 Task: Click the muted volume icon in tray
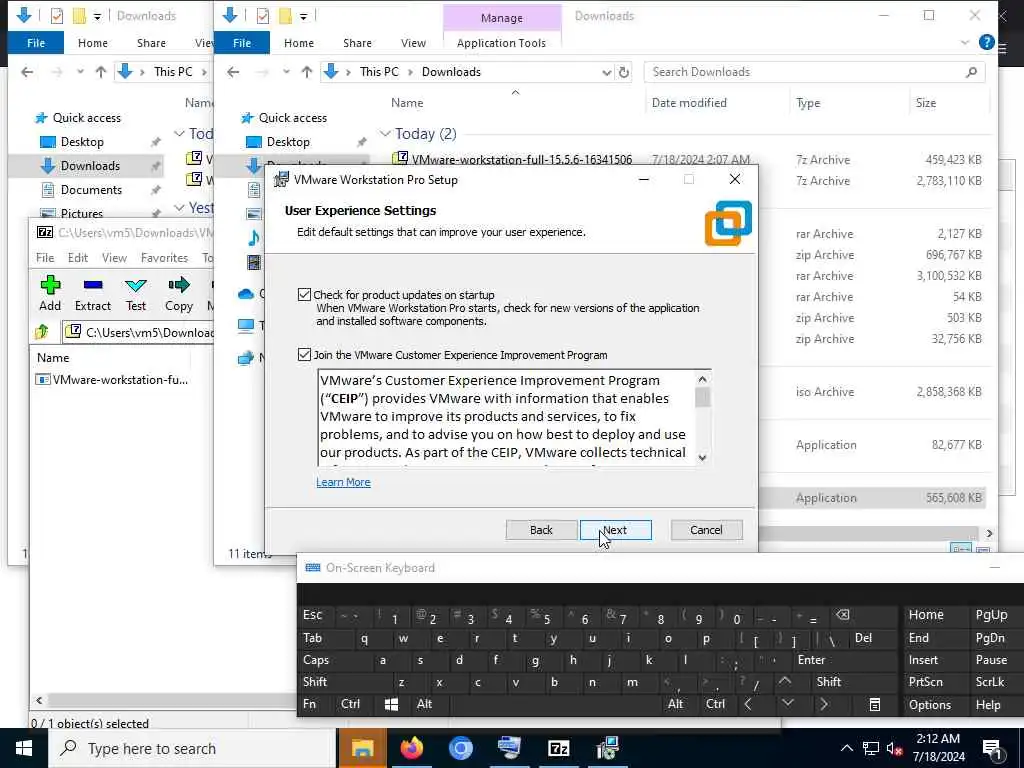pos(894,748)
